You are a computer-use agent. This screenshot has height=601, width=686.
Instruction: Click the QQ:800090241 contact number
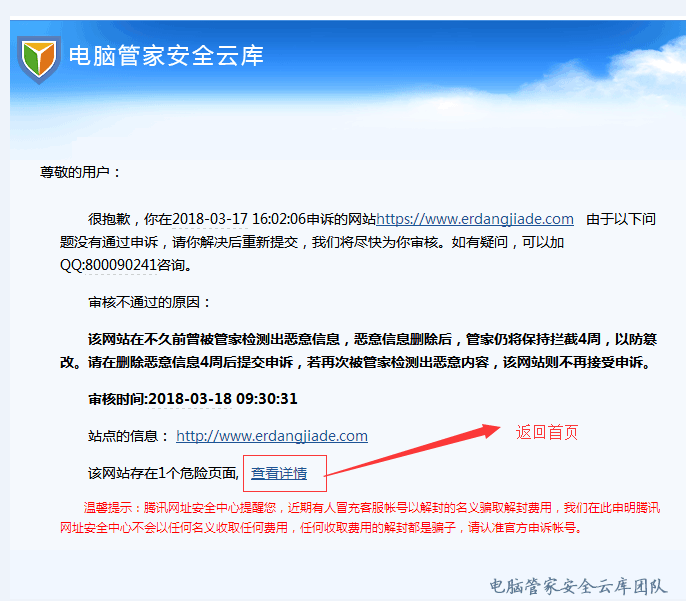(x=108, y=265)
